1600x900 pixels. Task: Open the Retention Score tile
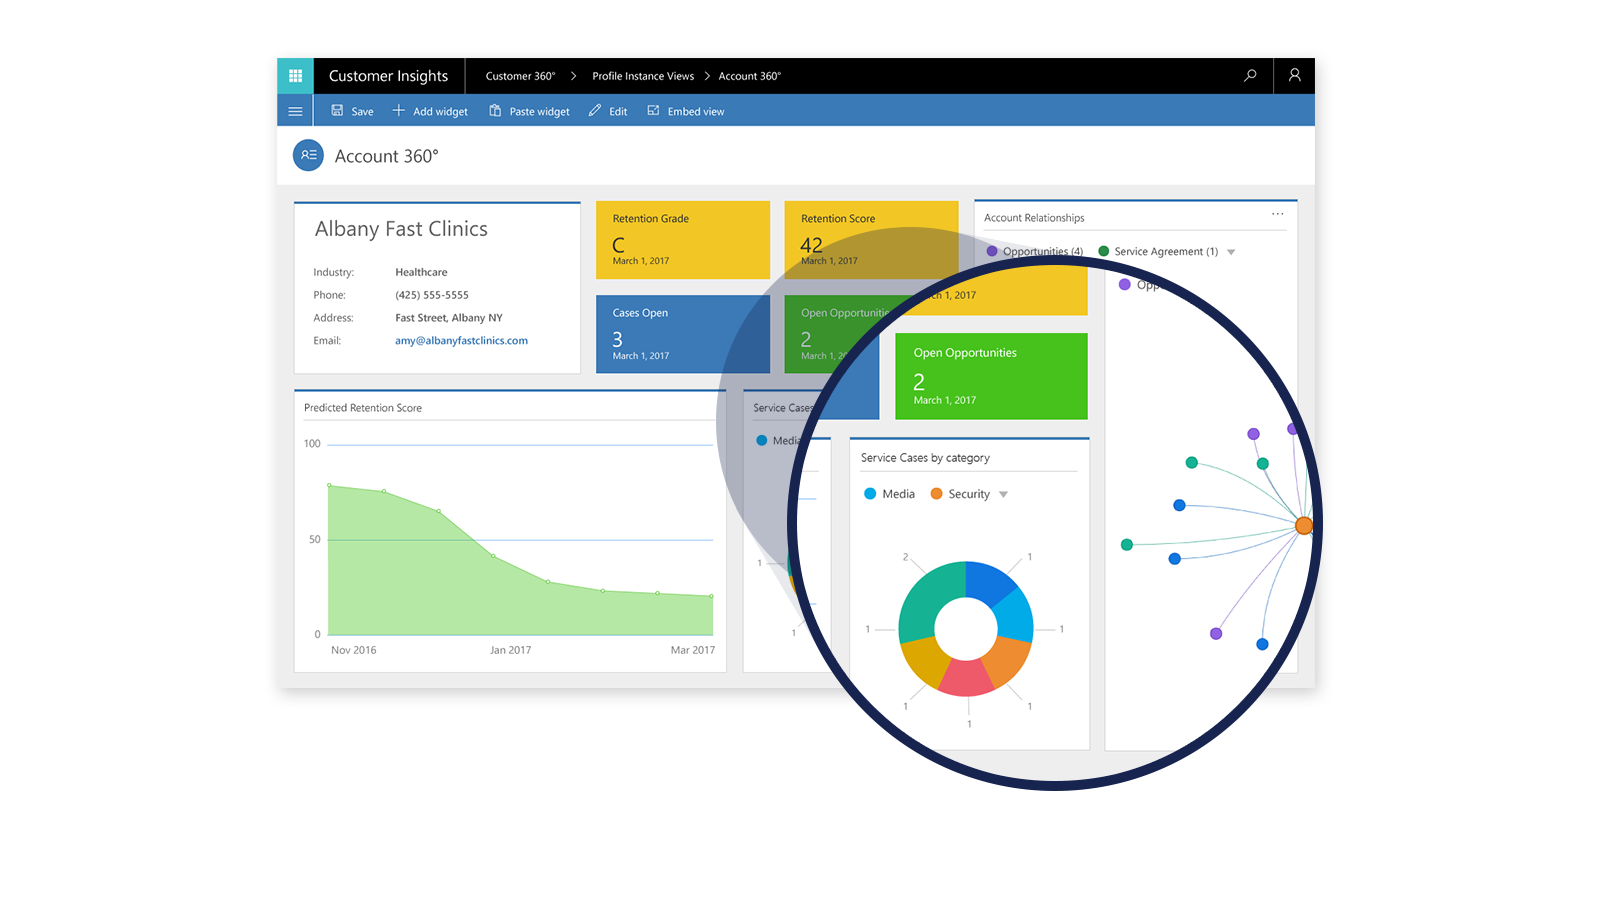pyautogui.click(x=871, y=240)
